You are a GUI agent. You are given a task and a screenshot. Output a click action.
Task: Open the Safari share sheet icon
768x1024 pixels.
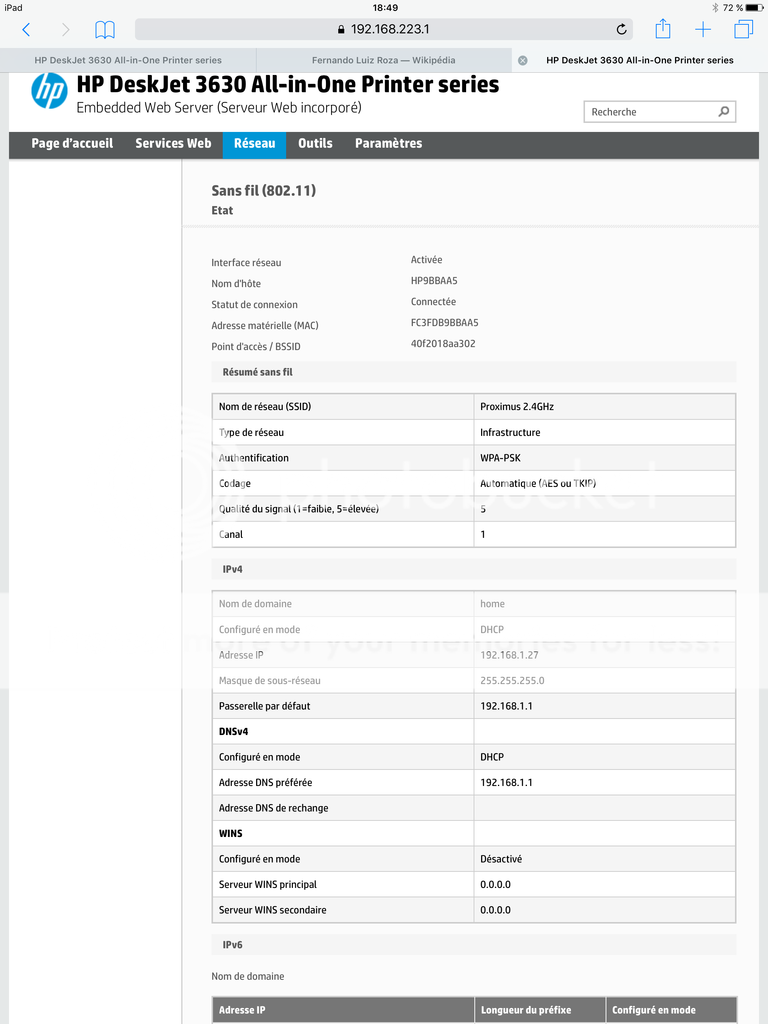click(x=663, y=29)
